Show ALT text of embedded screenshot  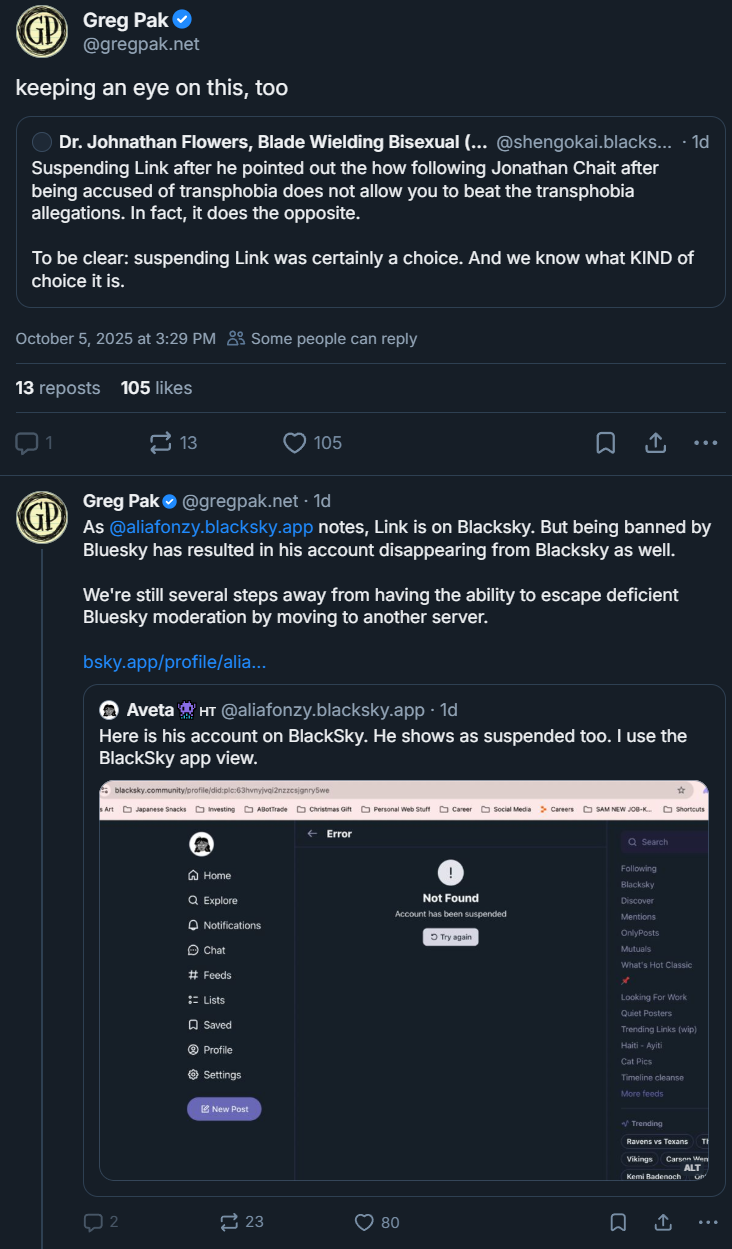pyautogui.click(x=692, y=1167)
